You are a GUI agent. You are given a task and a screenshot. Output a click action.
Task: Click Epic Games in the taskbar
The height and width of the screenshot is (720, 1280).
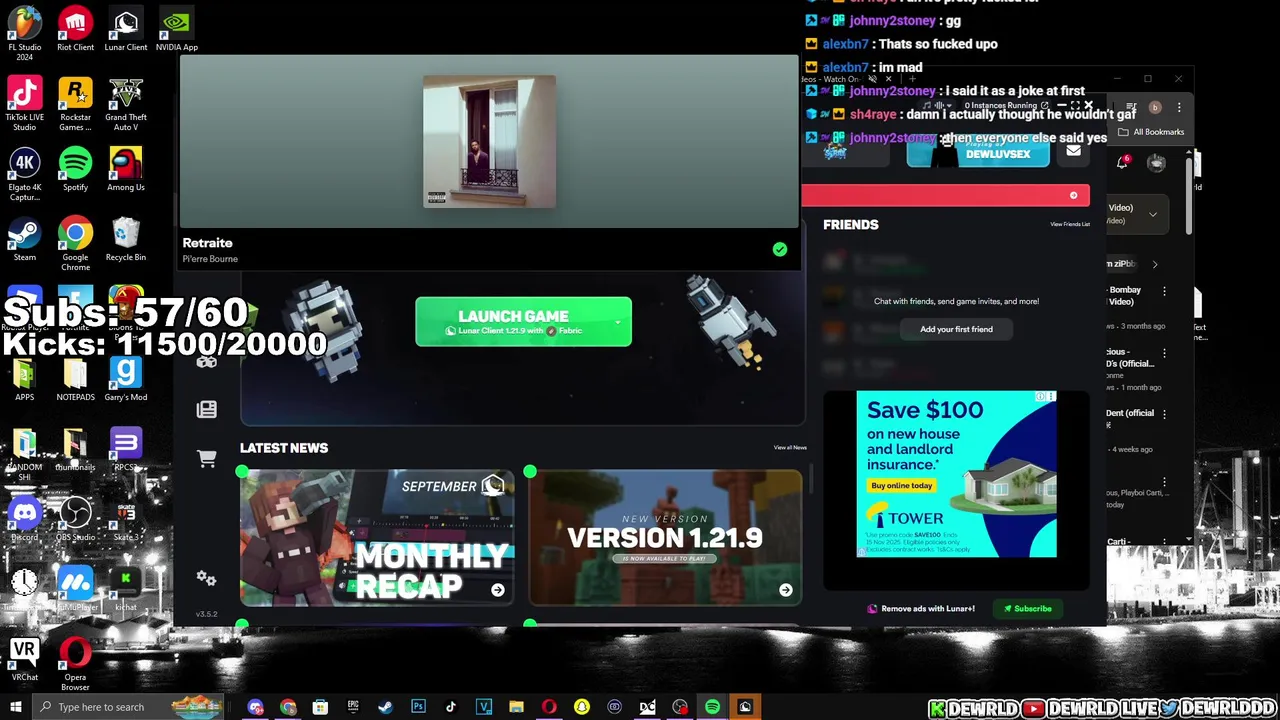coord(353,707)
